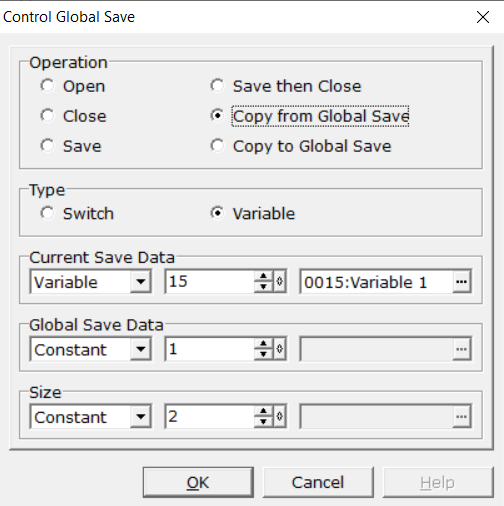The width and height of the screenshot is (504, 506).
Task: Increment the Size value spinner
Action: point(263,411)
